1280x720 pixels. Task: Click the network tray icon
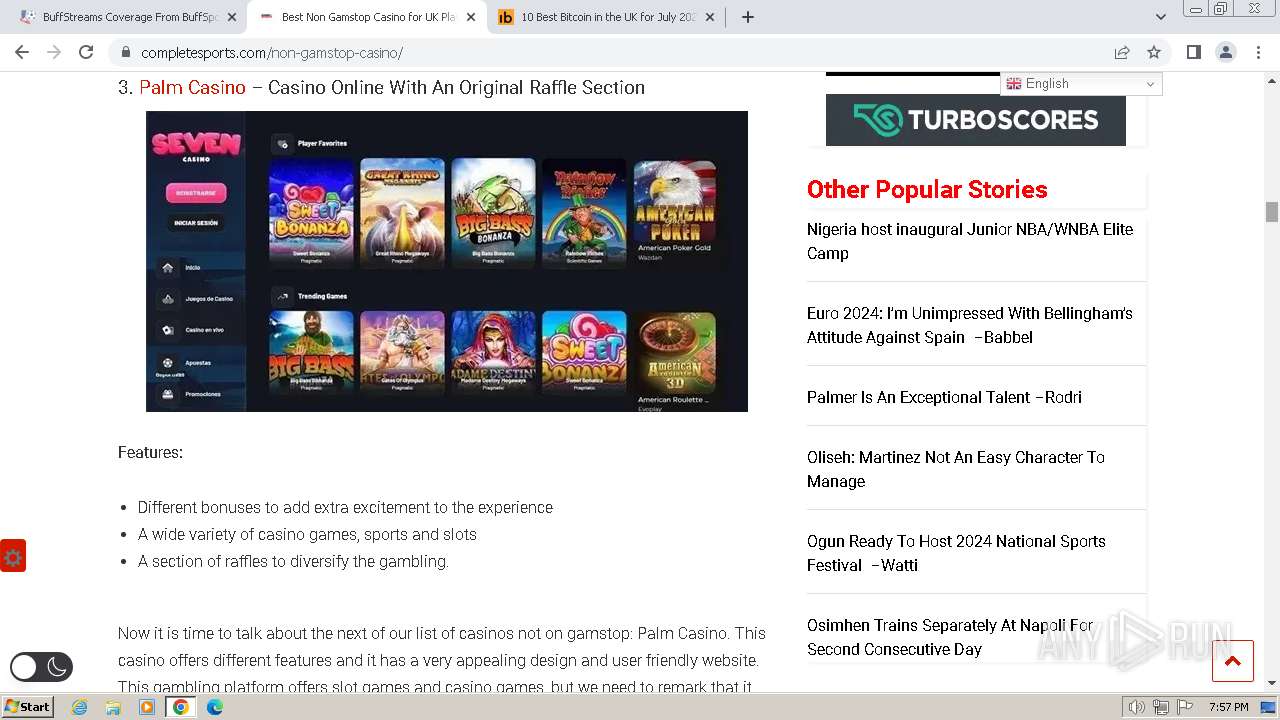1160,707
